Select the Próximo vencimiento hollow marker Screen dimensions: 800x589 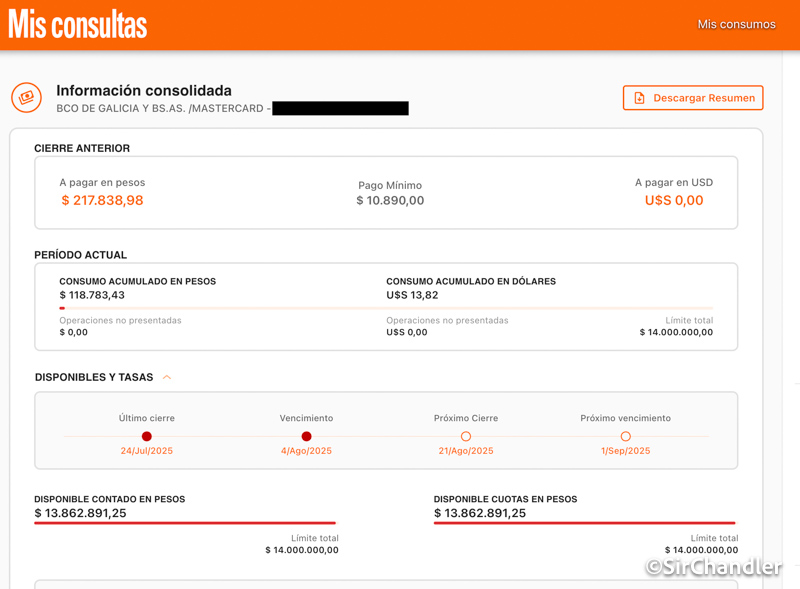point(625,436)
